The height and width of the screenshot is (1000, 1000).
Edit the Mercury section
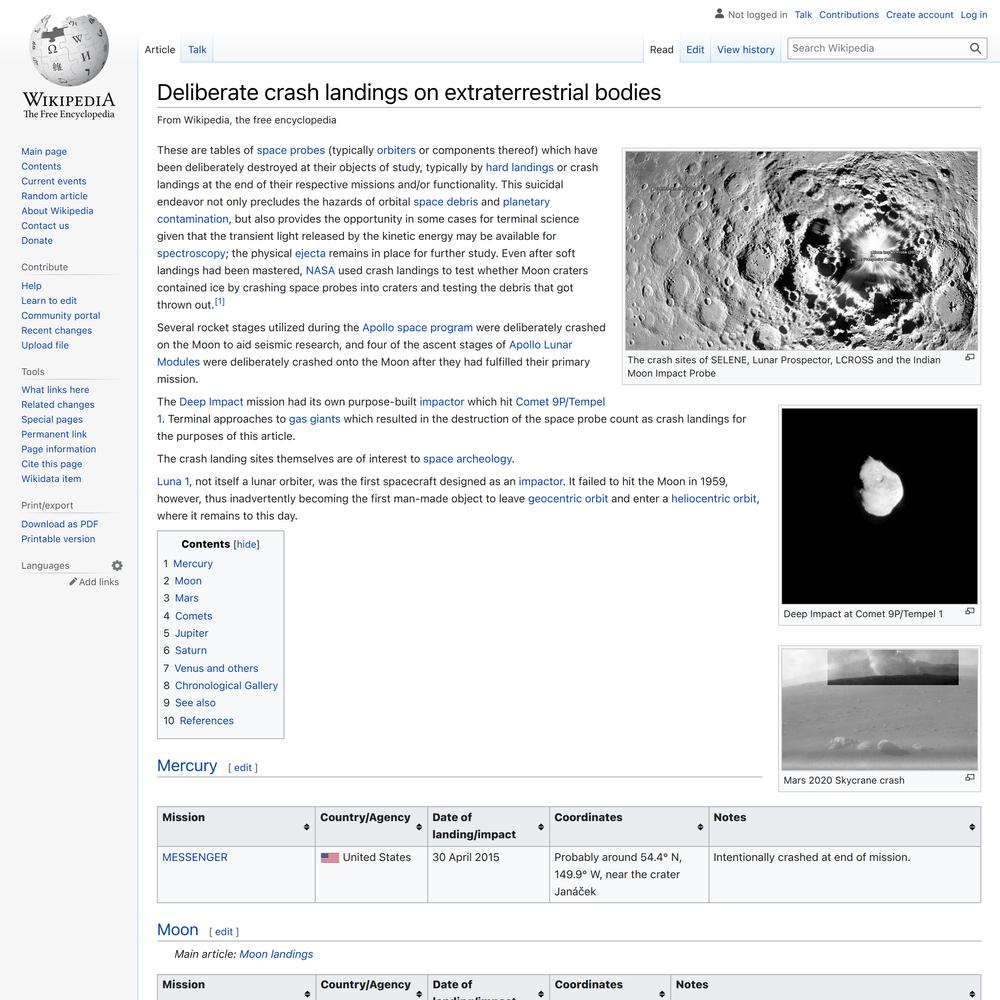pyautogui.click(x=243, y=768)
